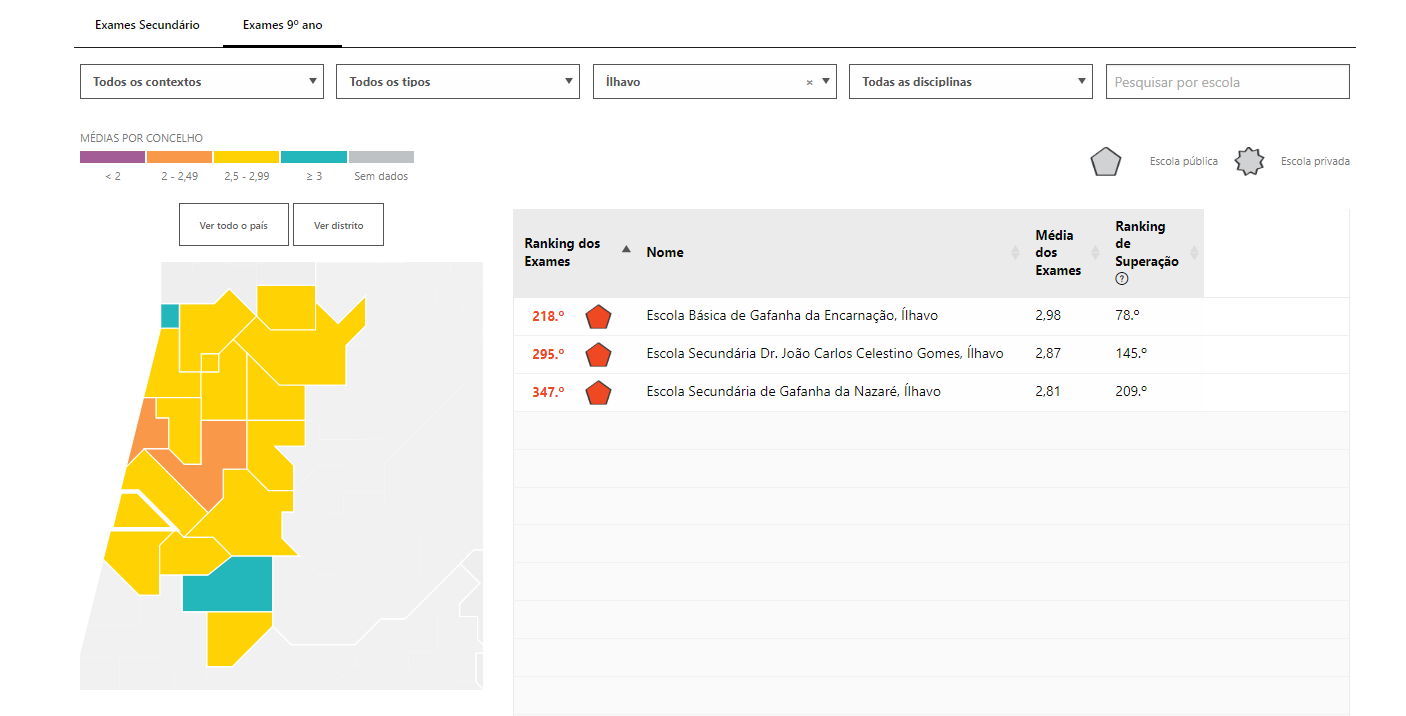Switch to the Exames Secundário tab
The image size is (1406, 716).
[x=147, y=25]
